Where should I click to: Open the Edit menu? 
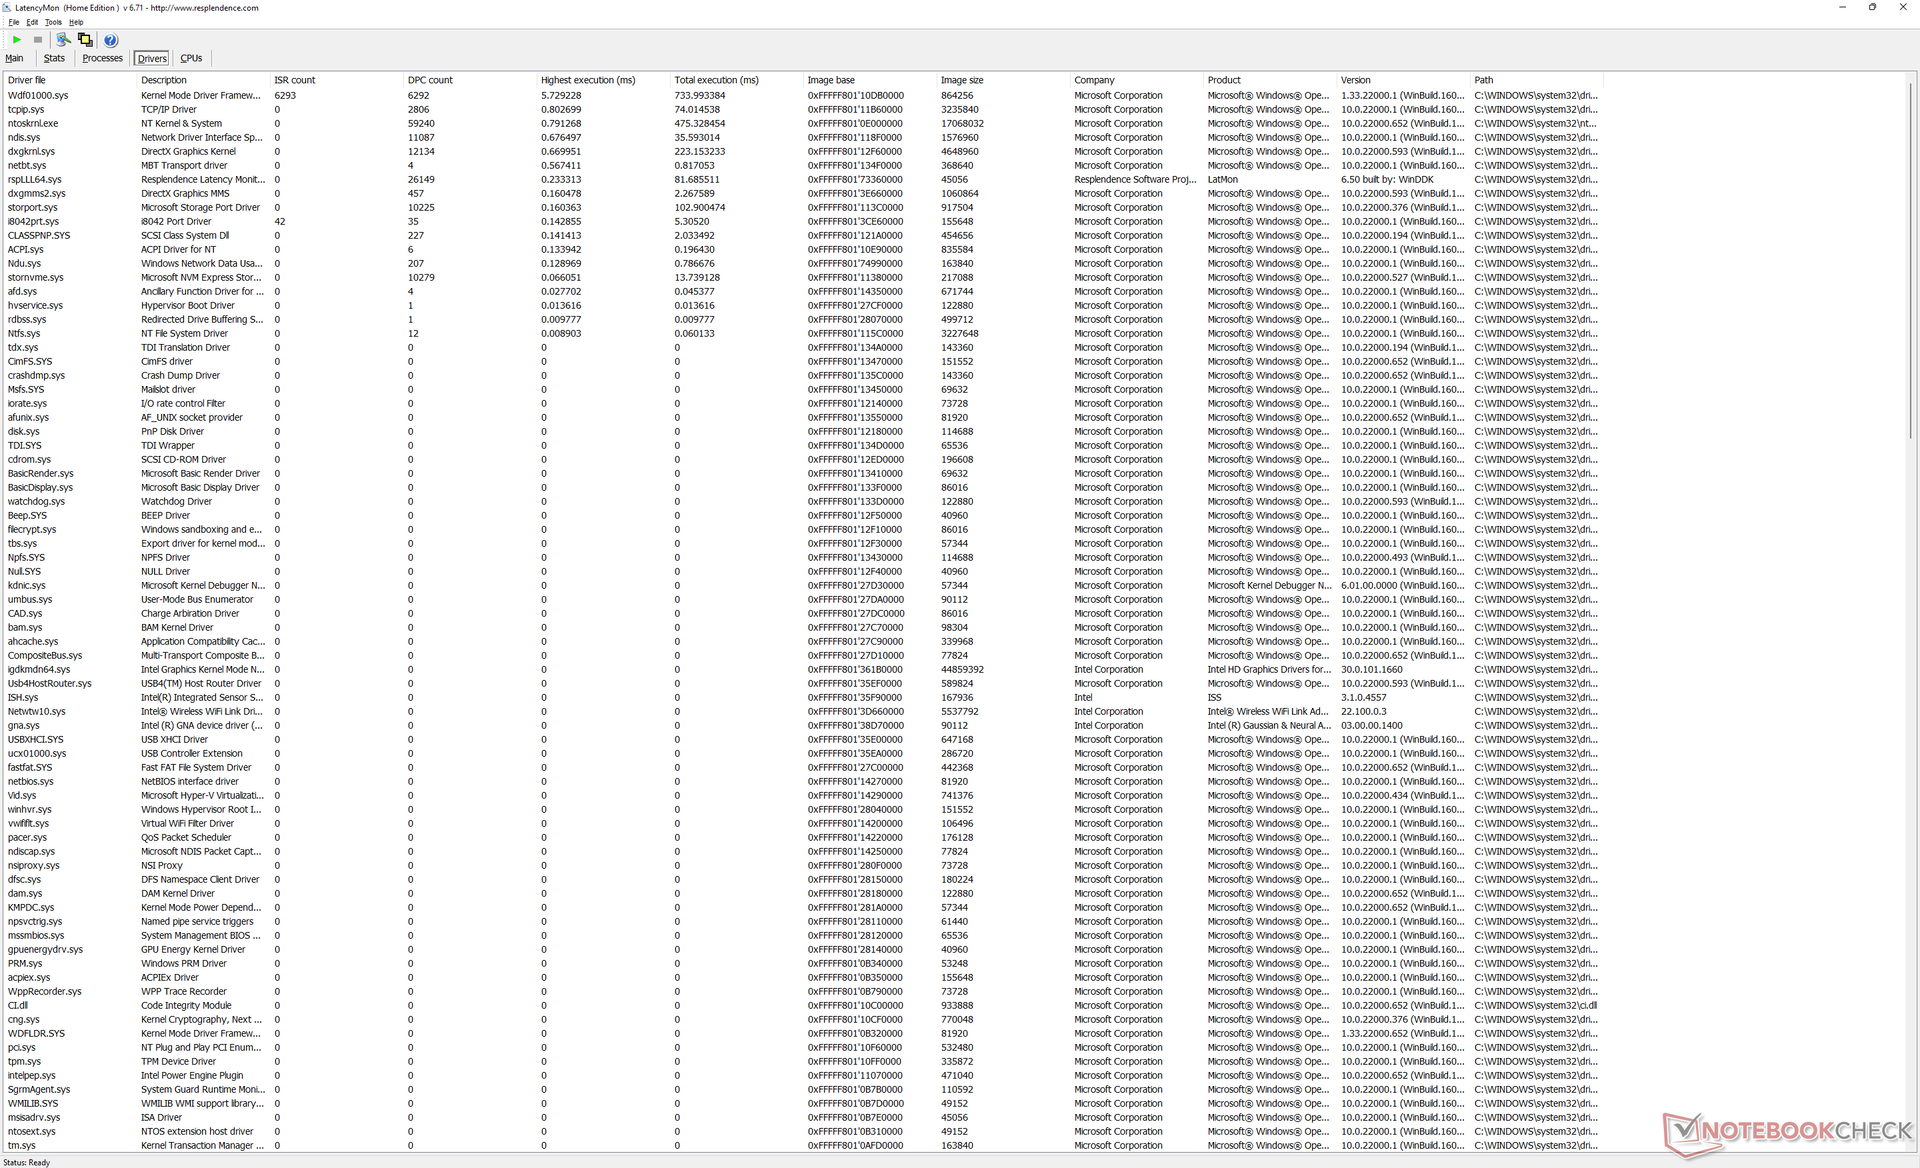pyautogui.click(x=32, y=22)
